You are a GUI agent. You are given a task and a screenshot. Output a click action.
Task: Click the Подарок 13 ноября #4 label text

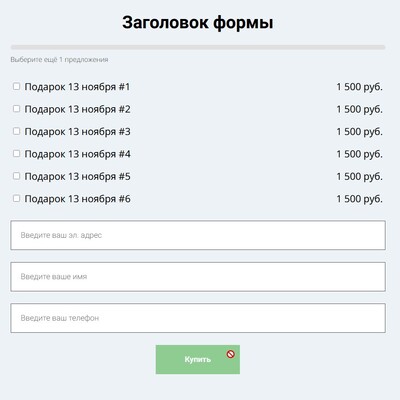pos(78,154)
